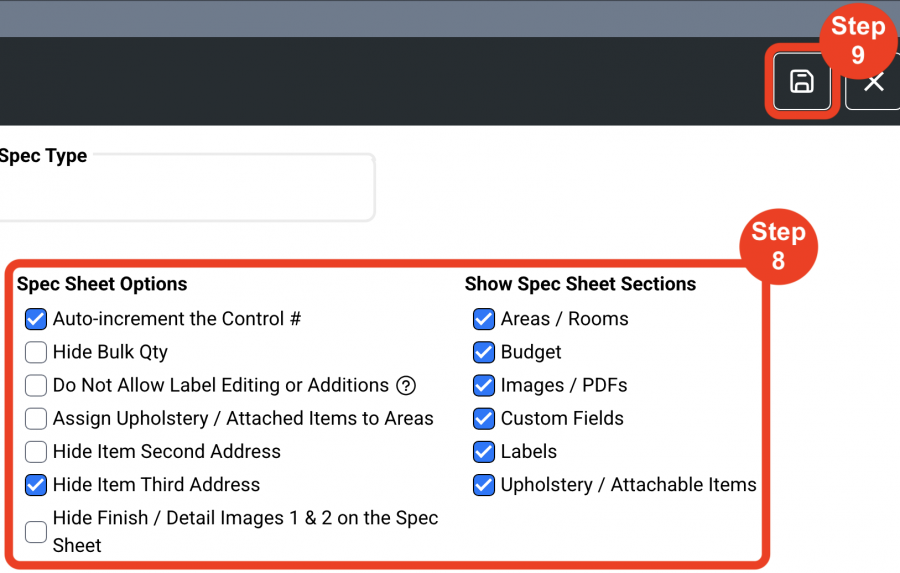
Task: Uncheck Upholstery / Attachable Items checkbox
Action: tap(484, 485)
